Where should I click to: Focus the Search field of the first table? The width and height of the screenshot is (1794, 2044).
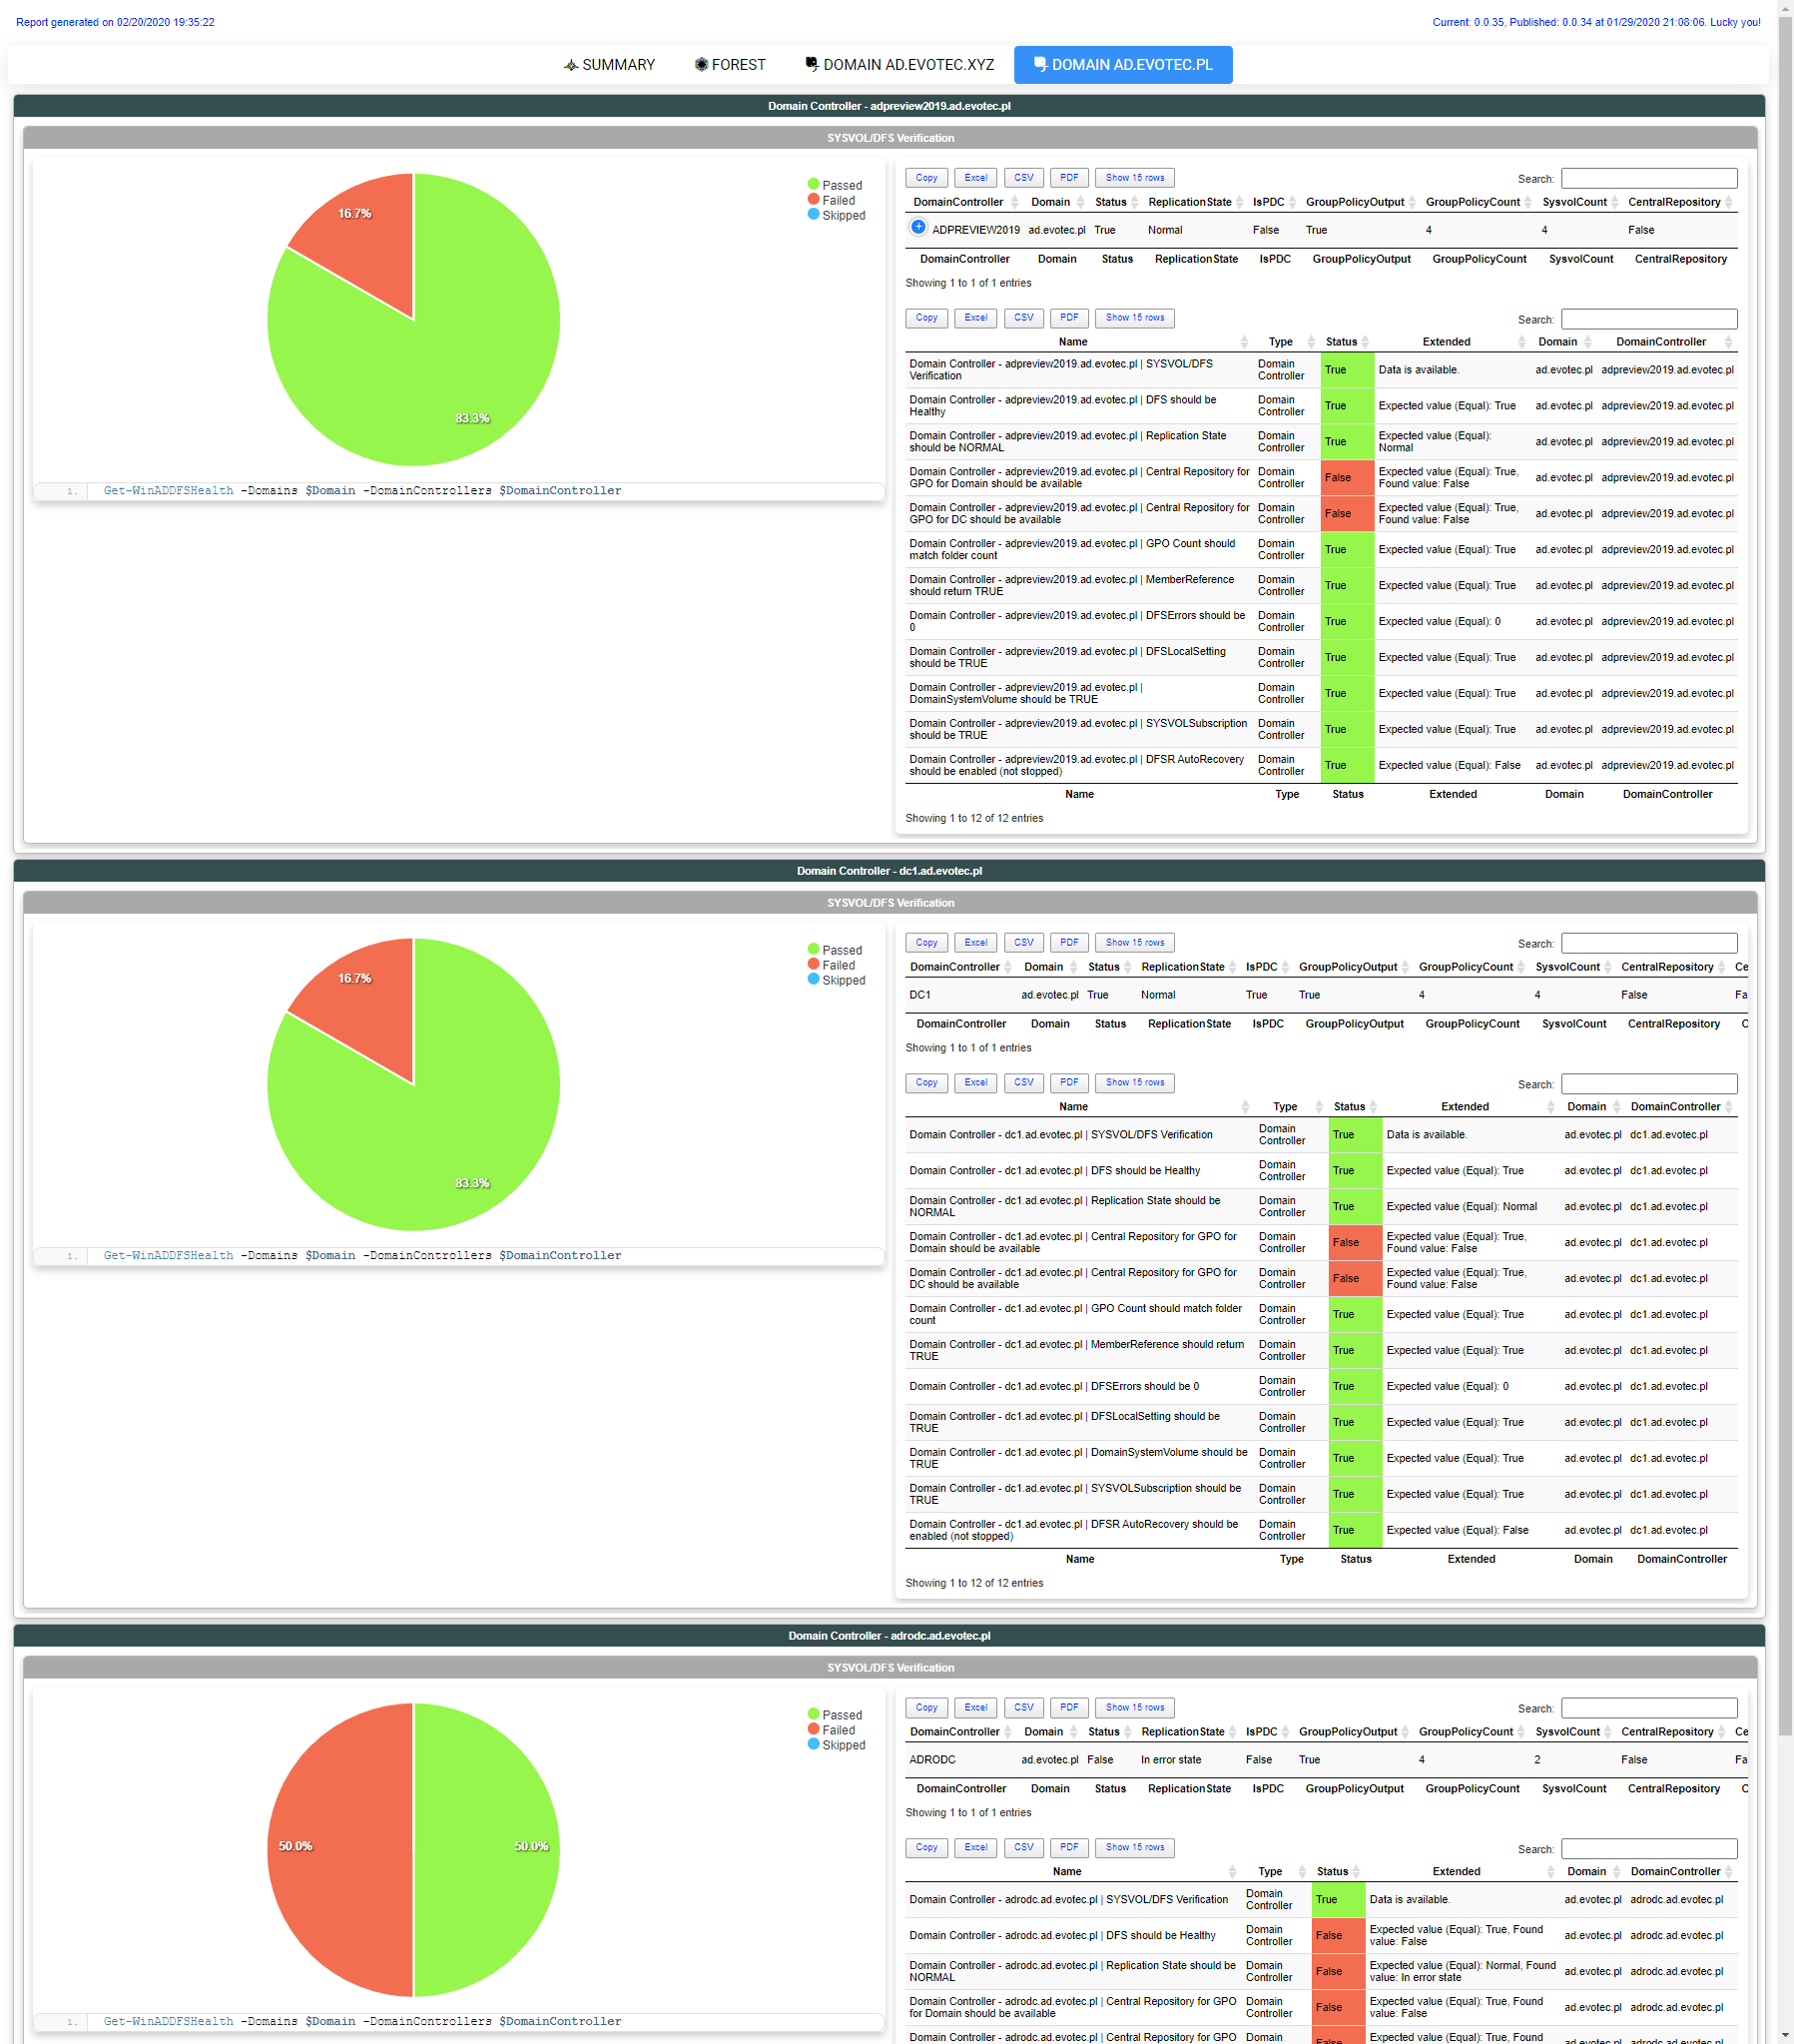(x=1648, y=179)
